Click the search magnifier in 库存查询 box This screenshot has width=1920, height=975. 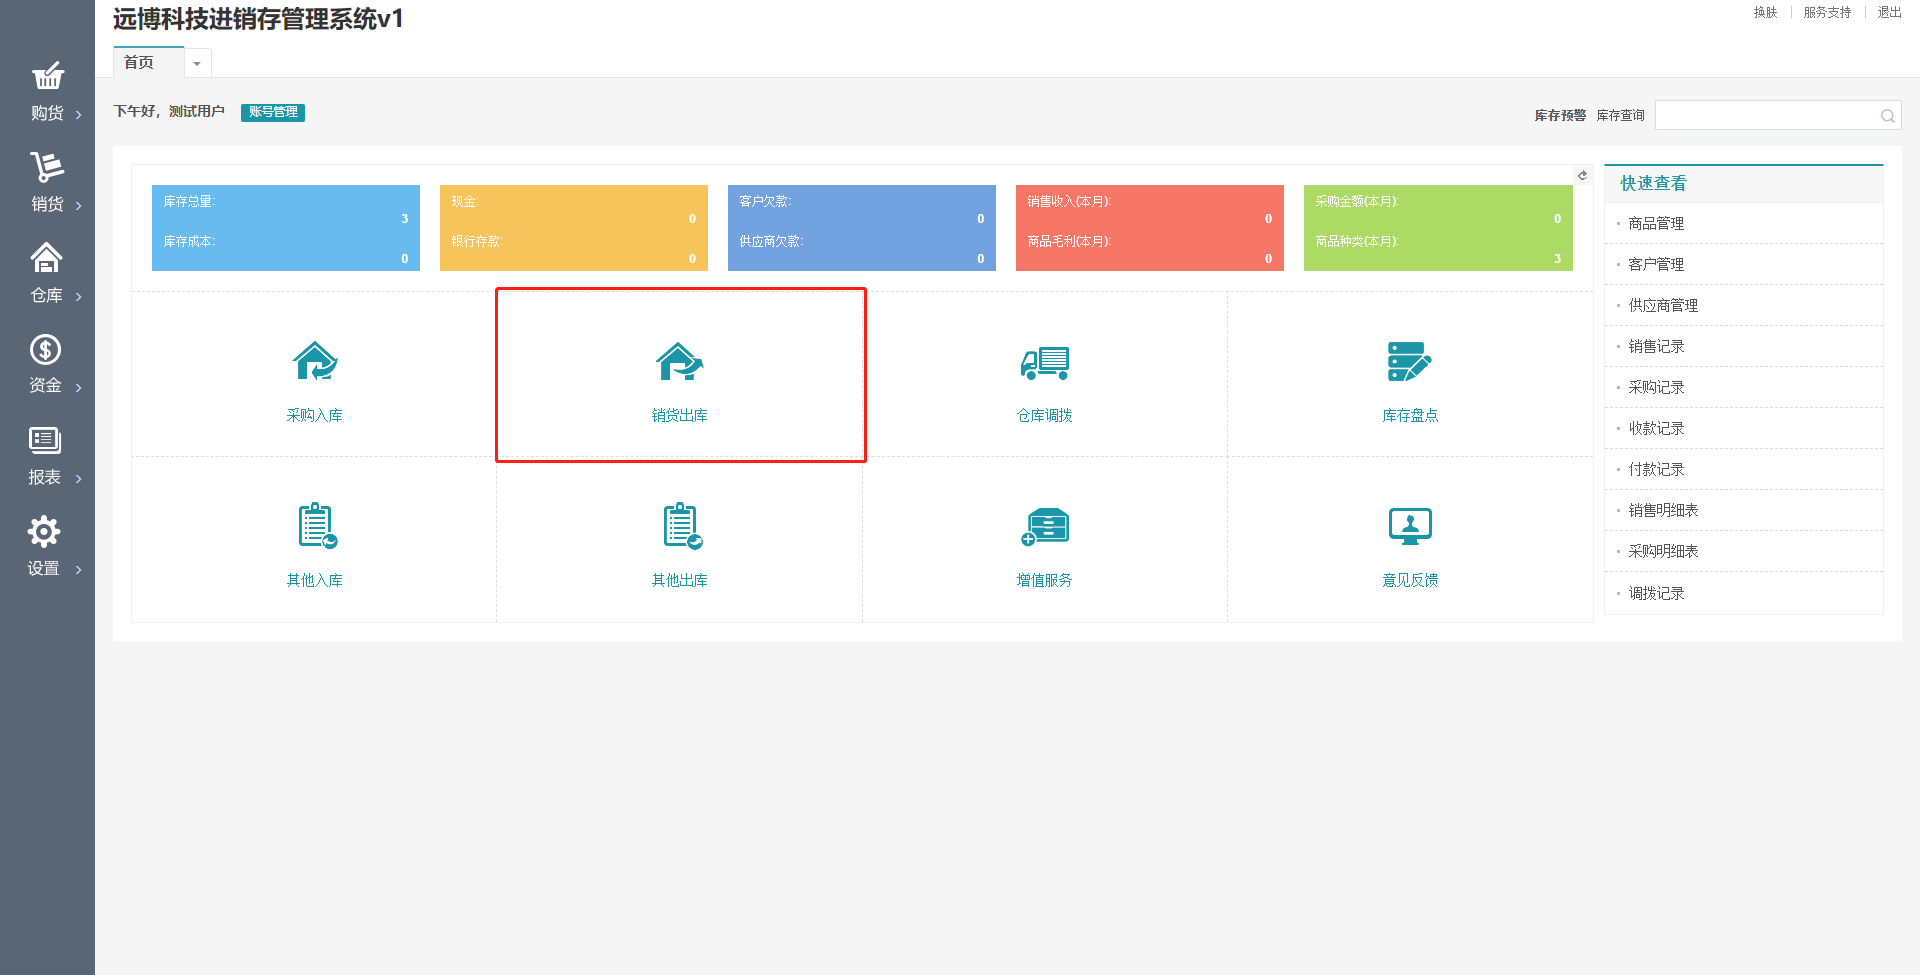pyautogui.click(x=1887, y=116)
